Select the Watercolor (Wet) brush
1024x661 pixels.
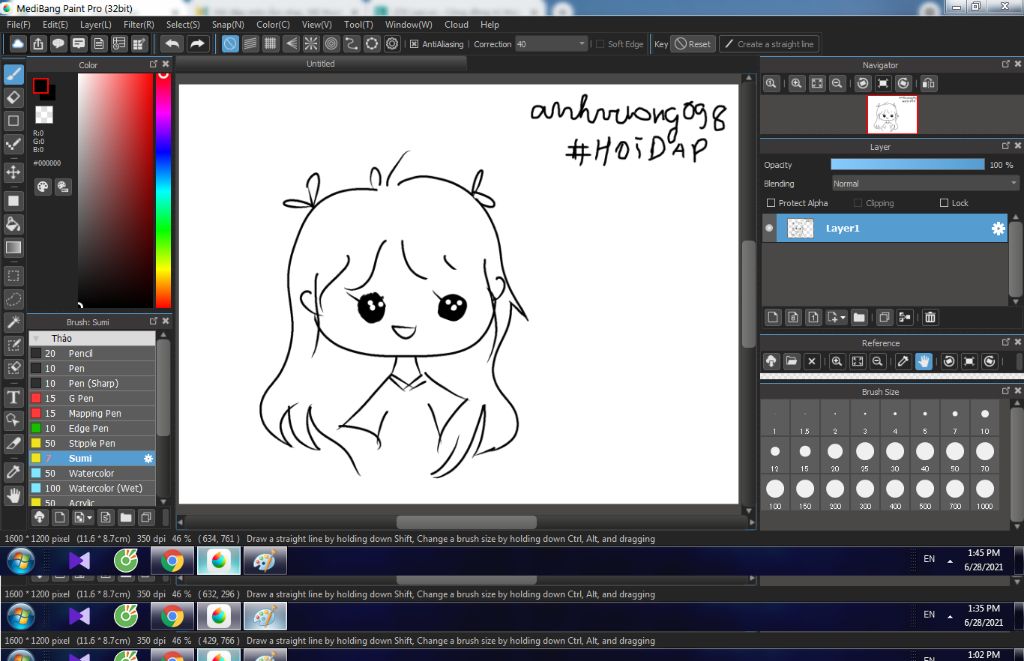[92, 489]
